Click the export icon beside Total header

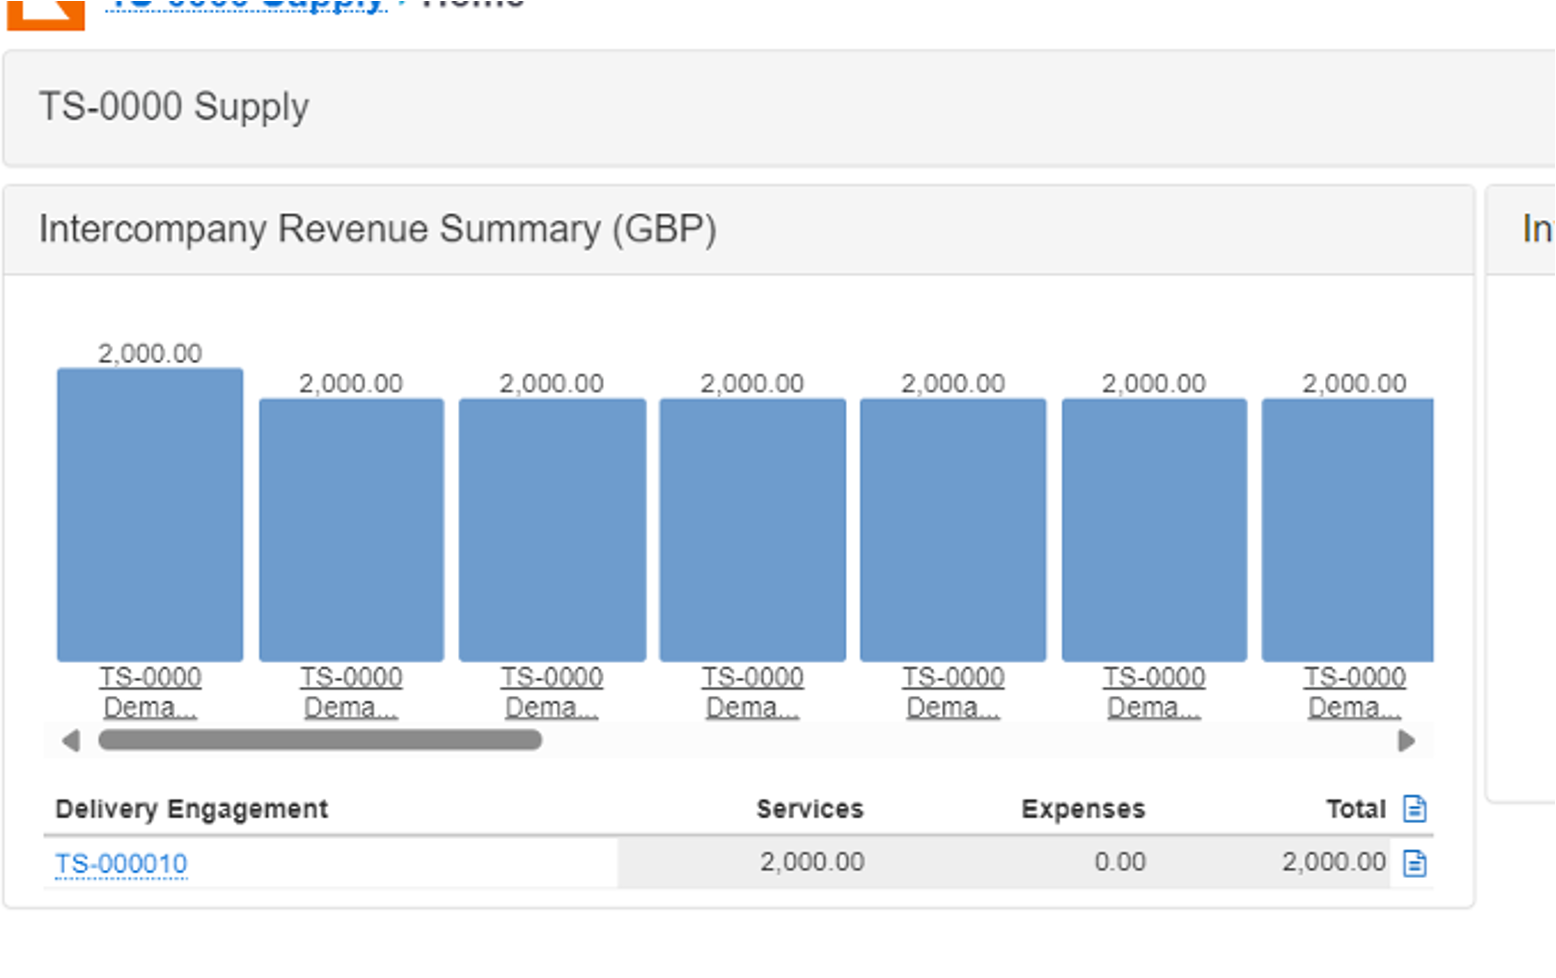coord(1414,808)
